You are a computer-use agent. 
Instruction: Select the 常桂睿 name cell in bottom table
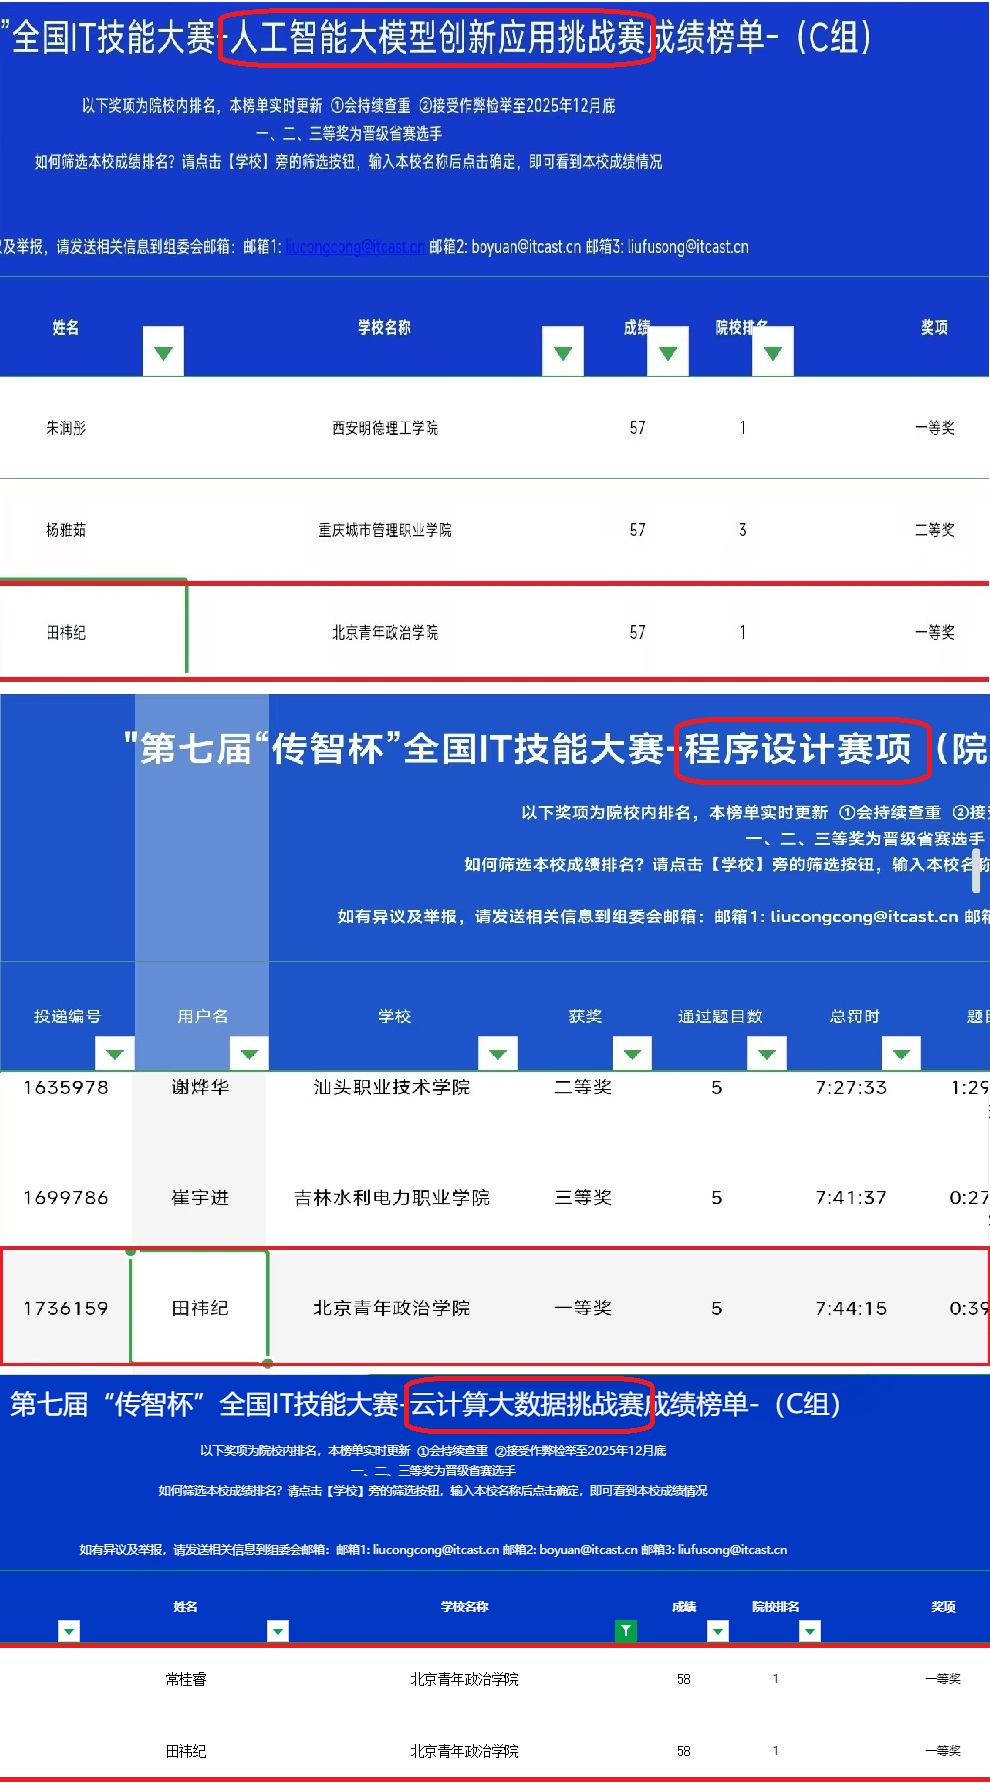point(186,1679)
